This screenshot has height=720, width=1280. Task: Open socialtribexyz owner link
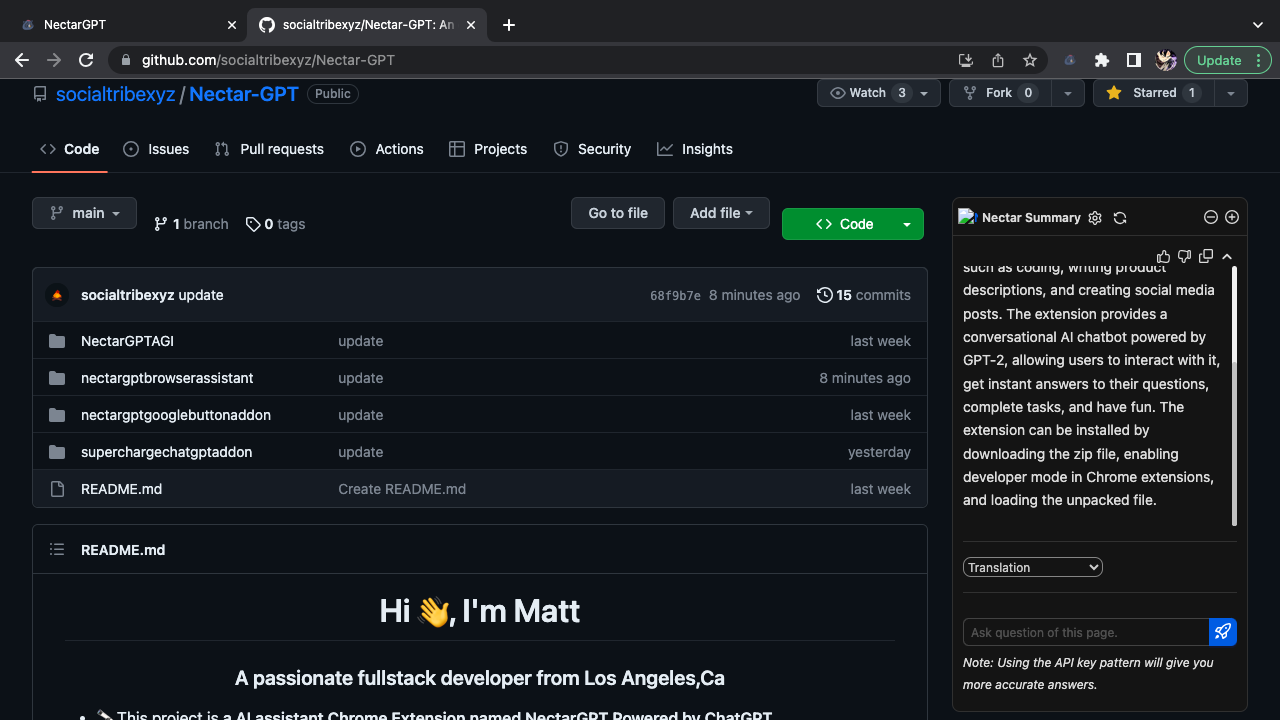click(x=115, y=94)
